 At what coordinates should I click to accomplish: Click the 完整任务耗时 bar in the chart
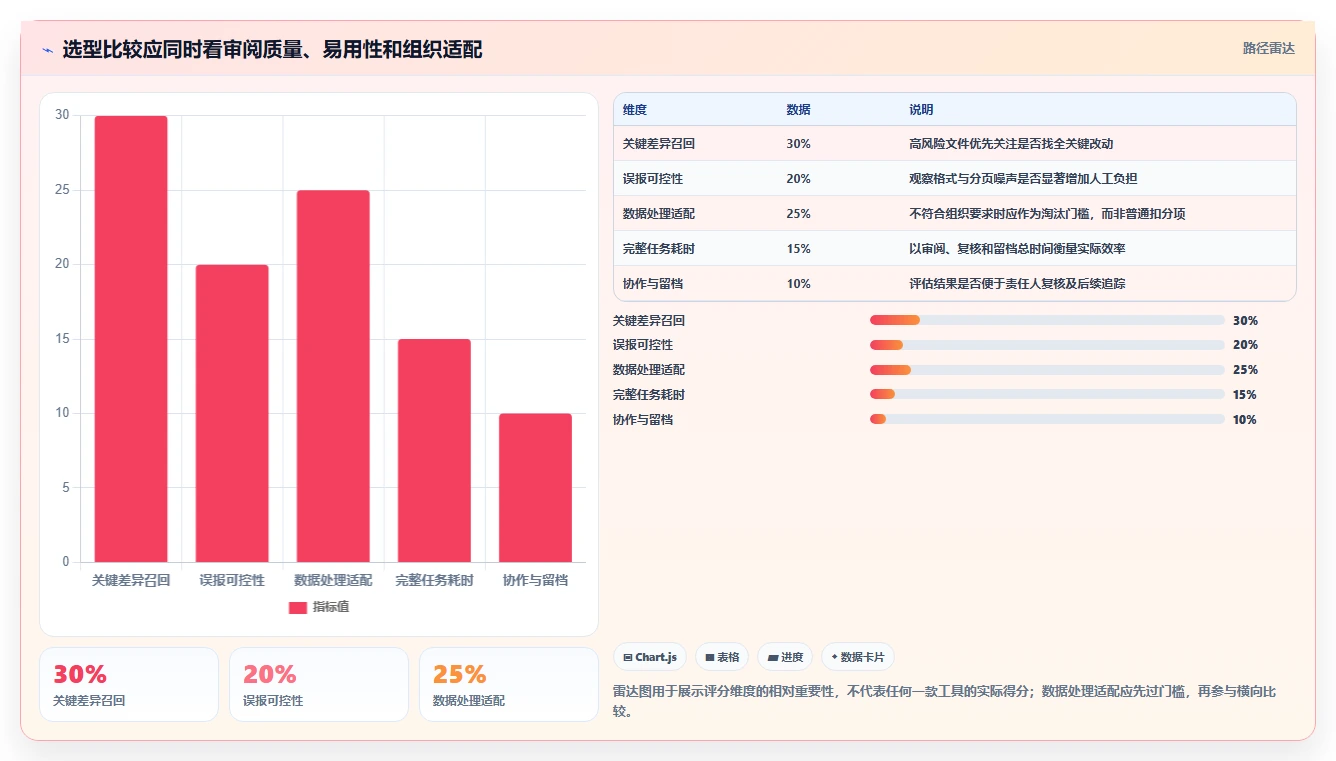tap(434, 450)
